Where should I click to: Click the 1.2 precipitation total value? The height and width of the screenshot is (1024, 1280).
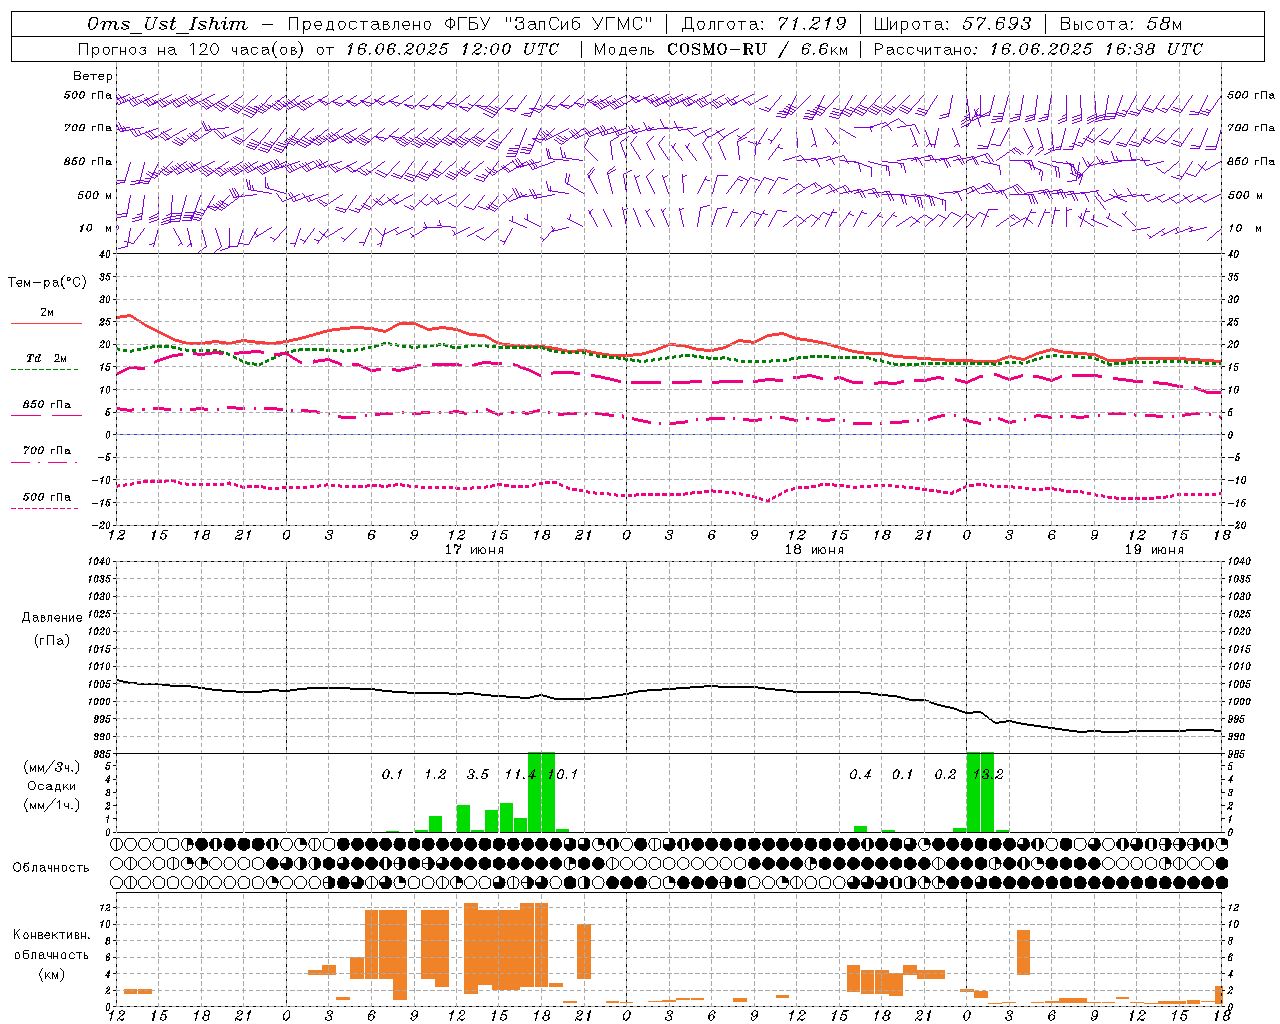(435, 775)
